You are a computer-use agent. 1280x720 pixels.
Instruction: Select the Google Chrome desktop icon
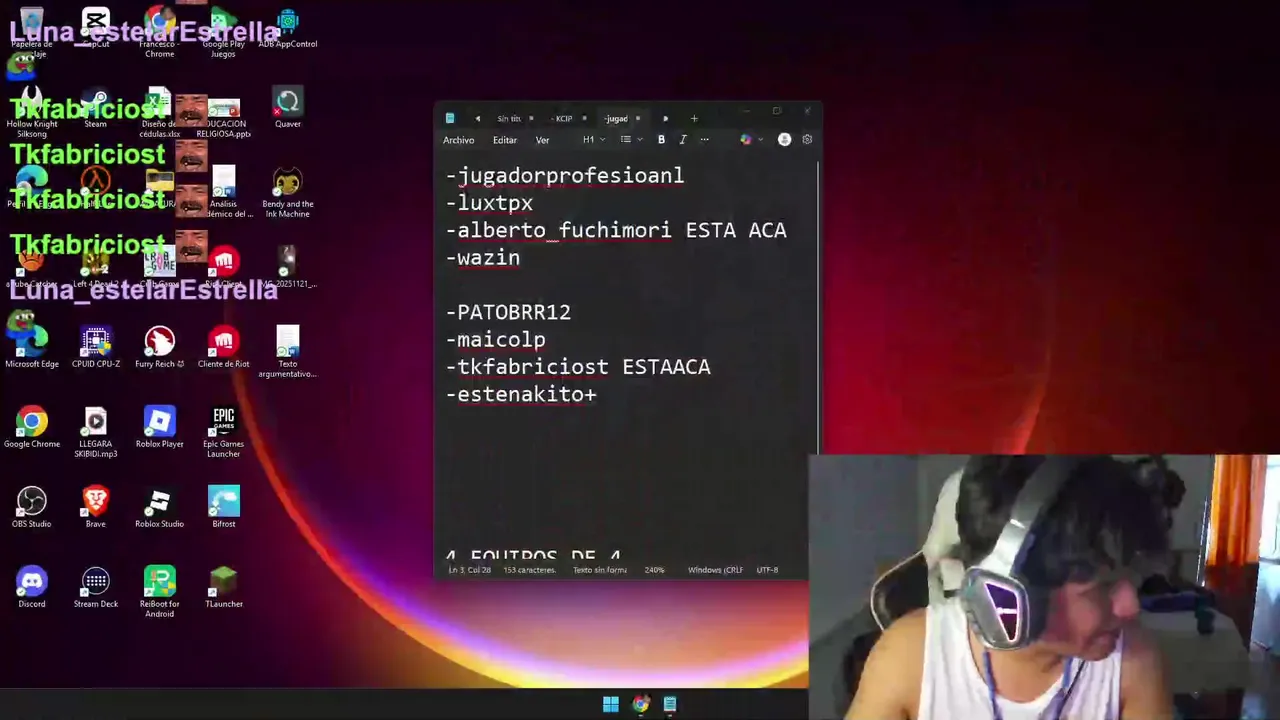pyautogui.click(x=32, y=428)
